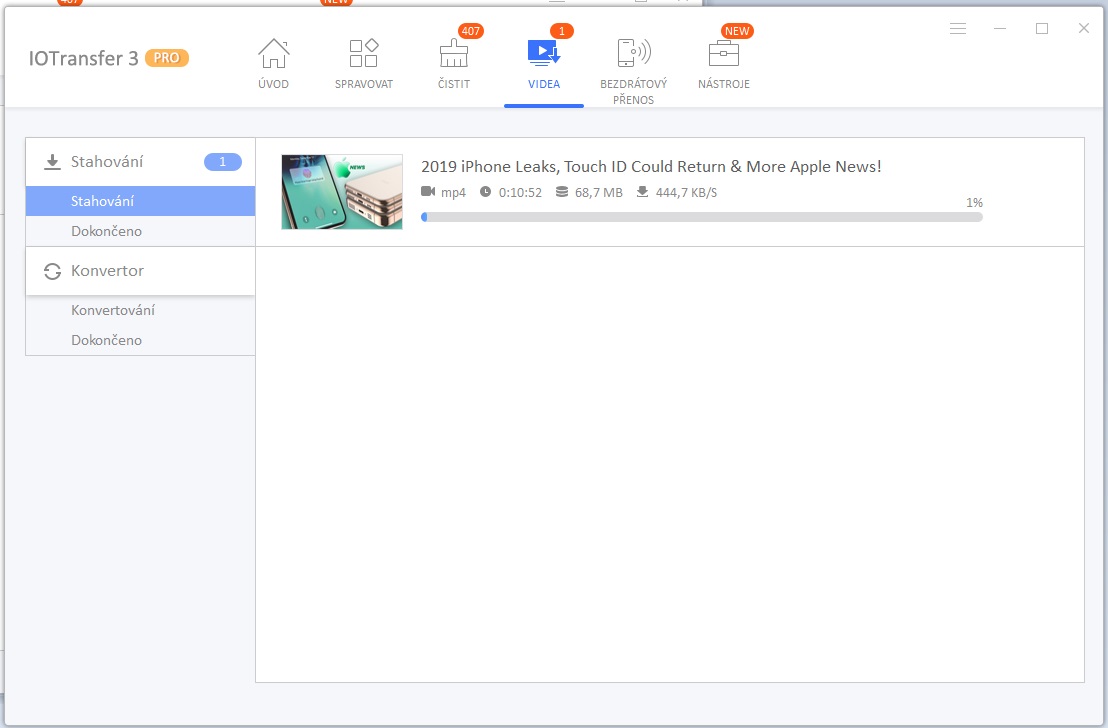Expand the Konvertor section header
This screenshot has height=728, width=1108.
pos(141,271)
